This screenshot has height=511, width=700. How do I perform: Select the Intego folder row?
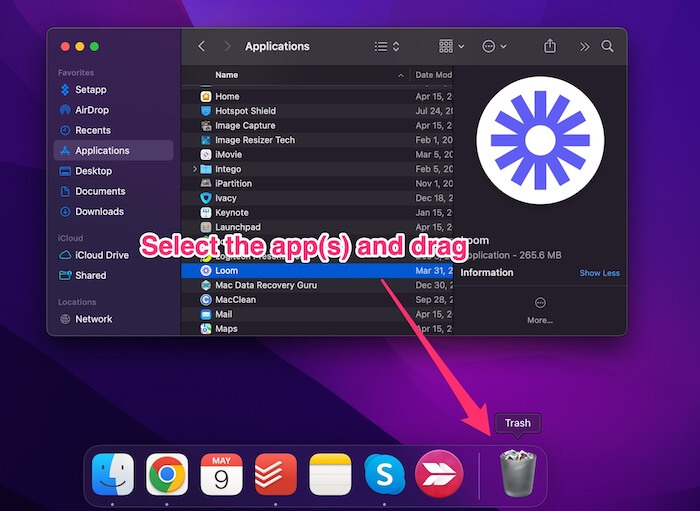(317, 169)
